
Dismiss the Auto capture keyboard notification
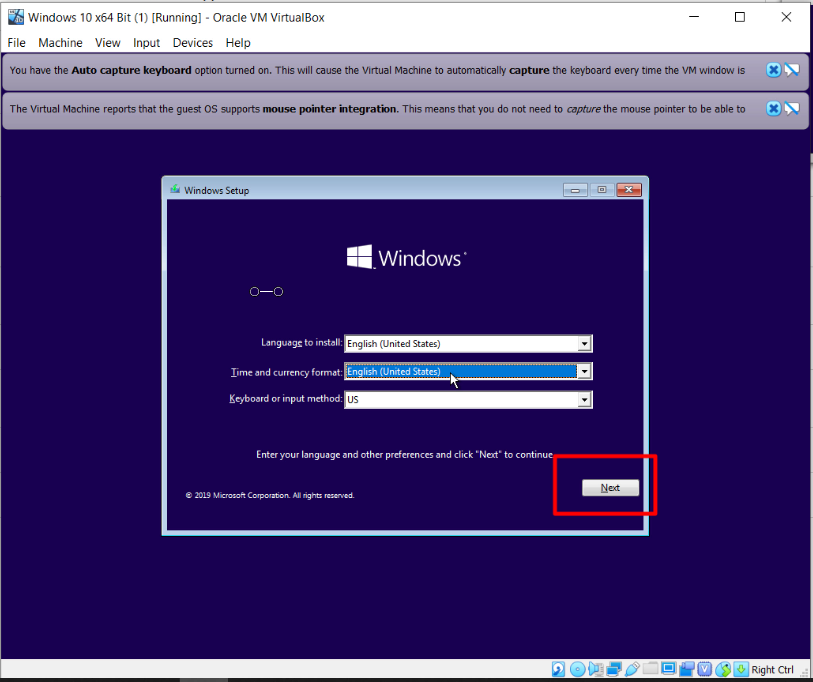click(773, 70)
